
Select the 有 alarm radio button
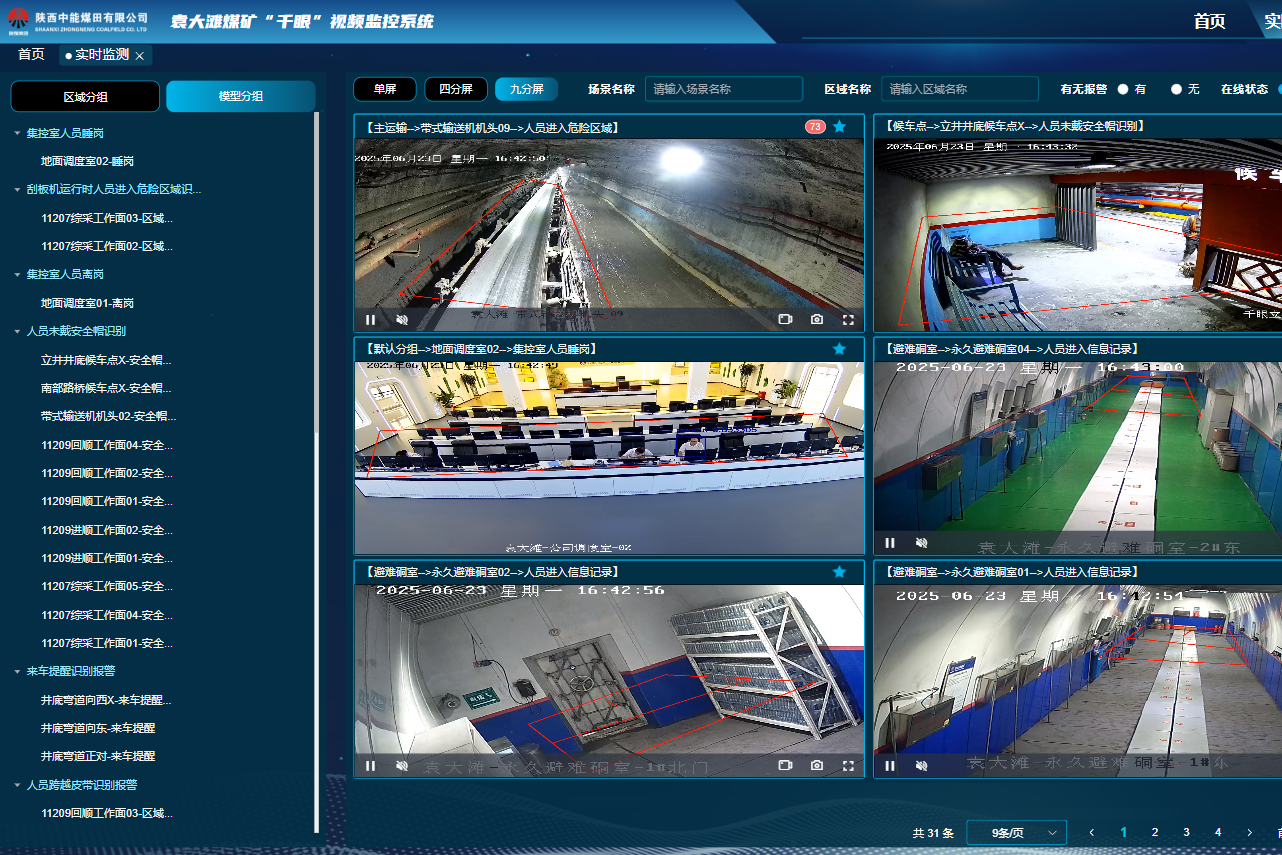1123,89
